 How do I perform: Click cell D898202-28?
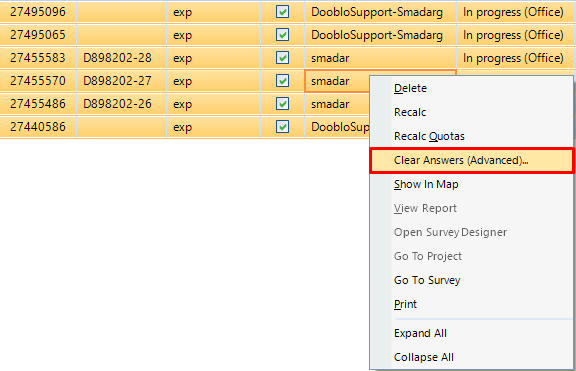pyautogui.click(x=122, y=58)
